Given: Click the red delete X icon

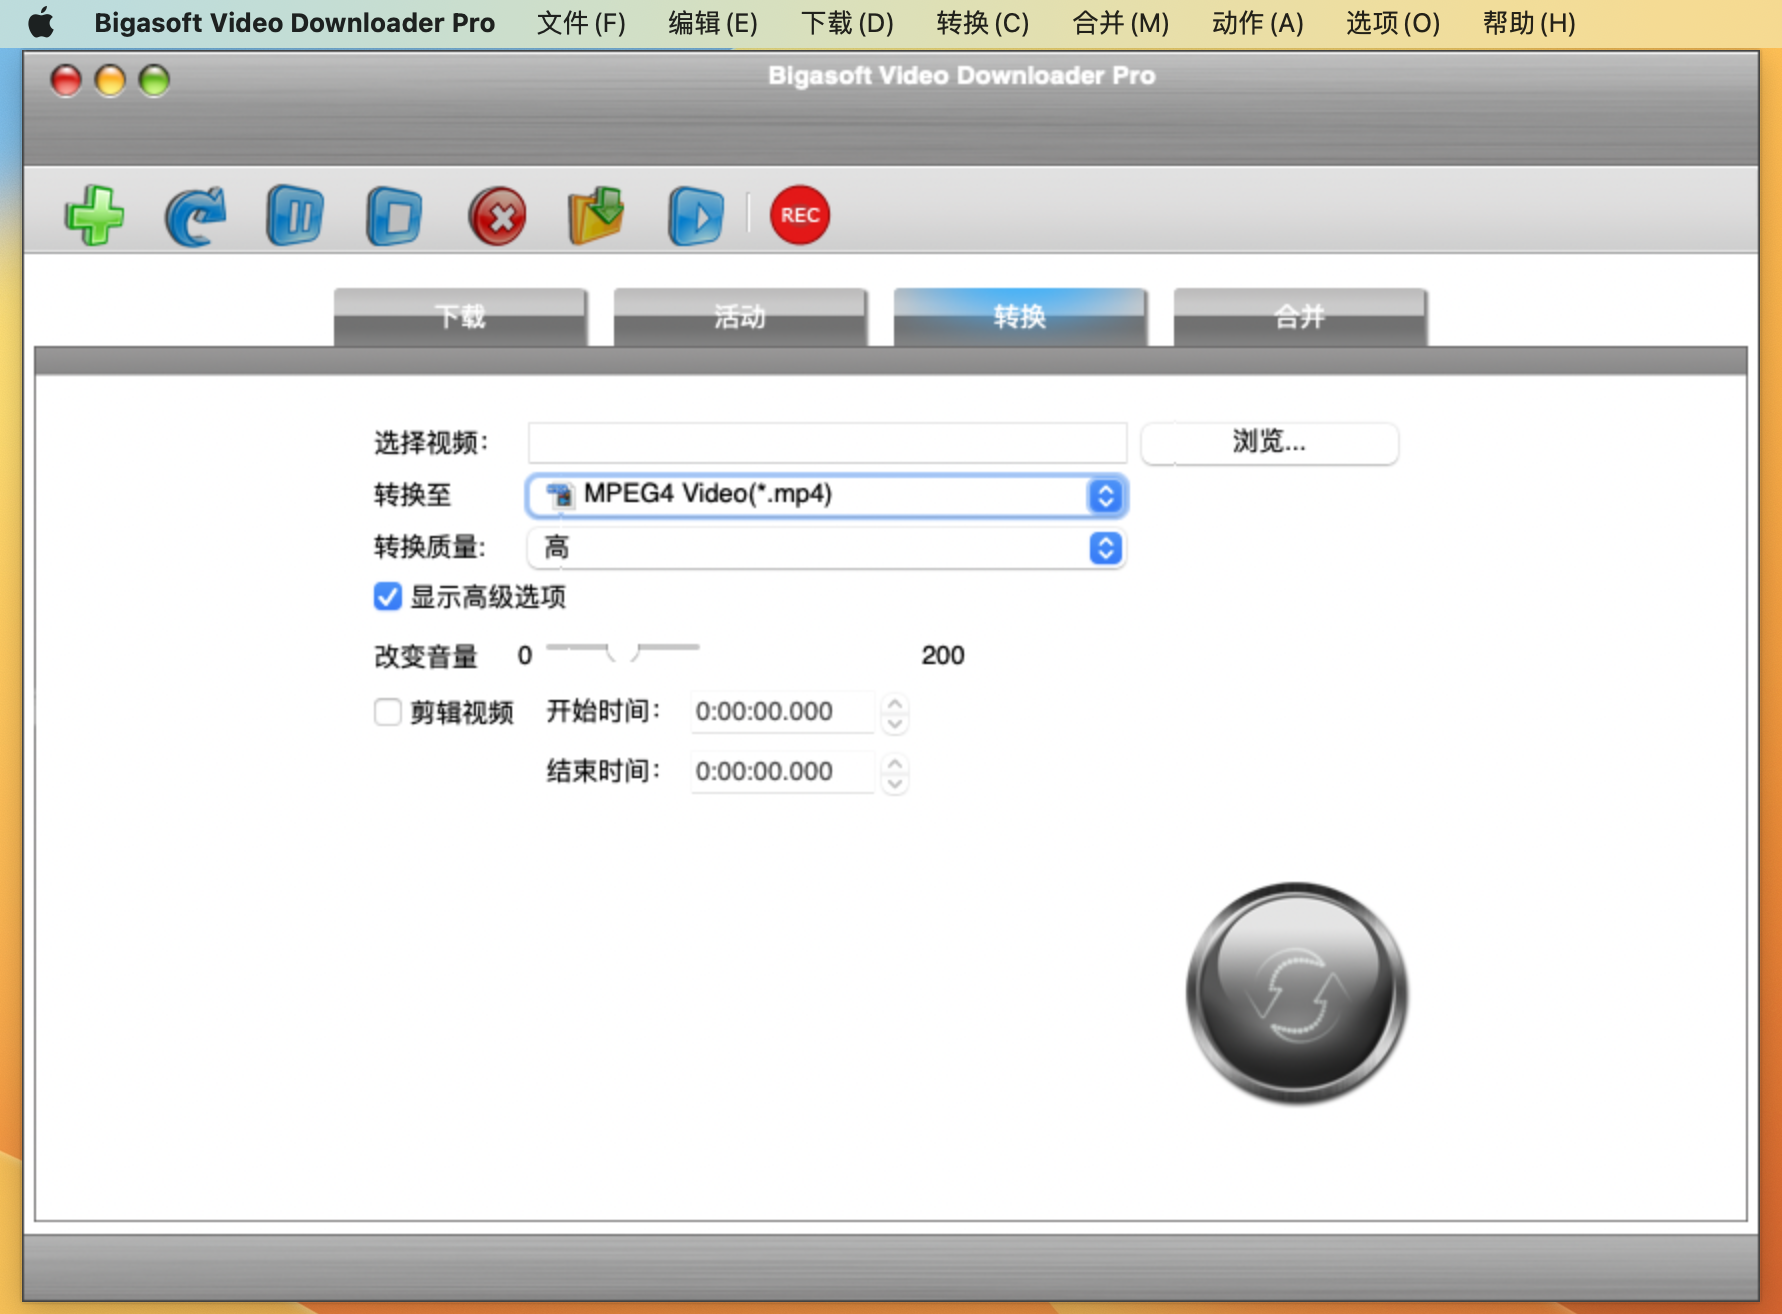Looking at the screenshot, I should coord(497,215).
